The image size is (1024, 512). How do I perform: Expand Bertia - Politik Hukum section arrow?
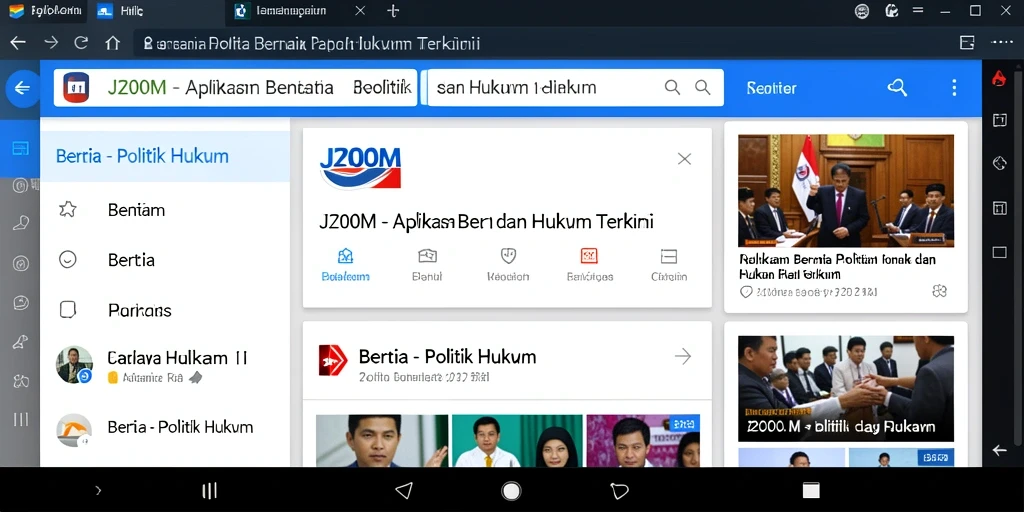[x=682, y=357]
